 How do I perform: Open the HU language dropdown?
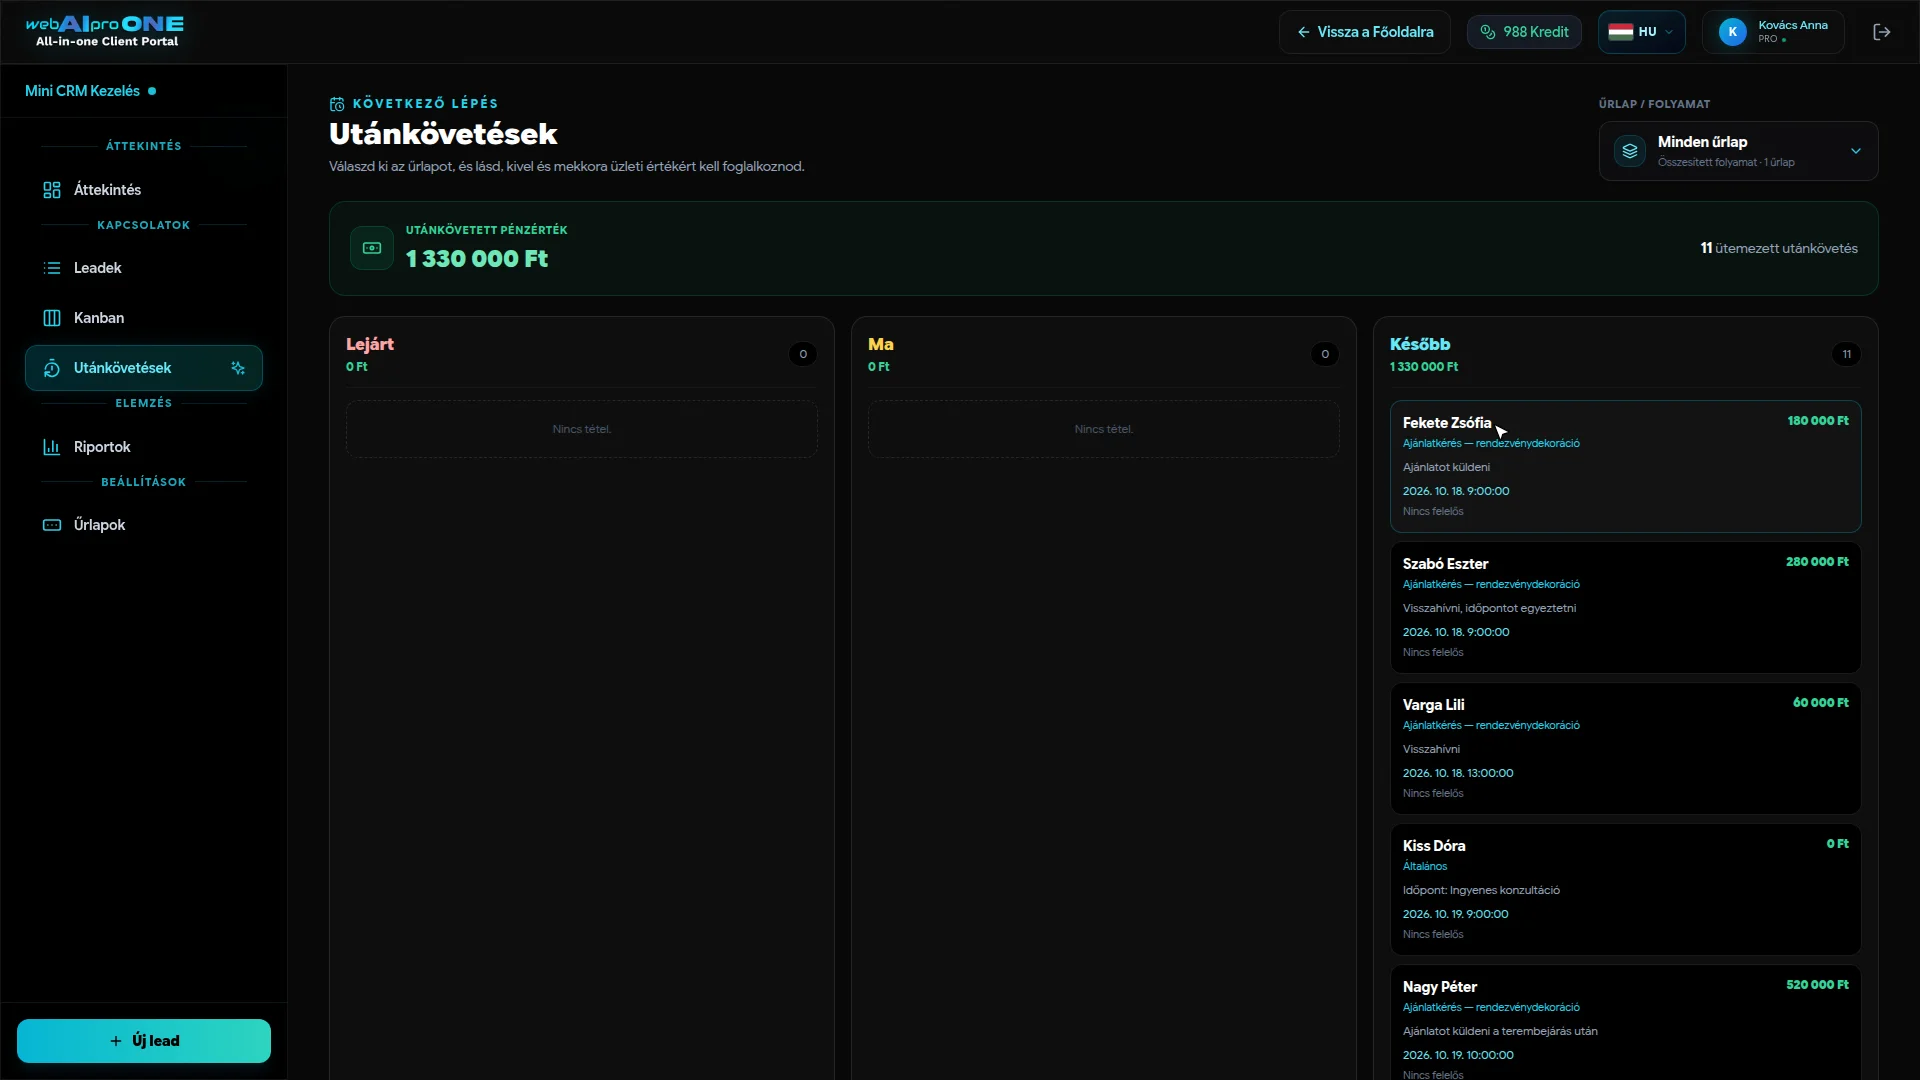coord(1641,32)
